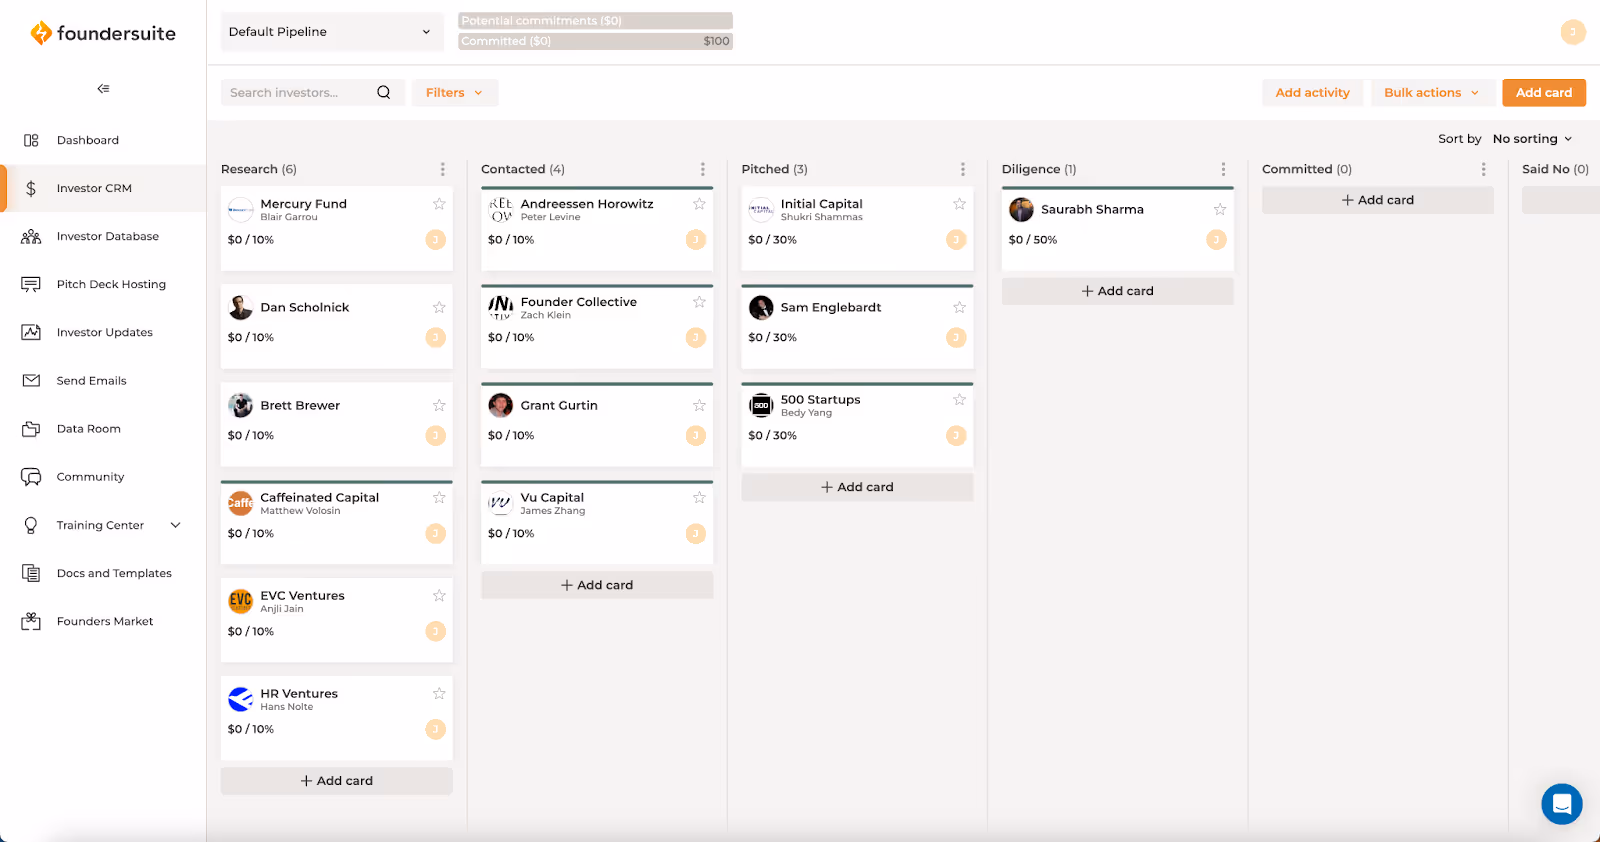Viewport: 1600px width, 842px height.
Task: Open the chat support widget
Action: click(1562, 804)
